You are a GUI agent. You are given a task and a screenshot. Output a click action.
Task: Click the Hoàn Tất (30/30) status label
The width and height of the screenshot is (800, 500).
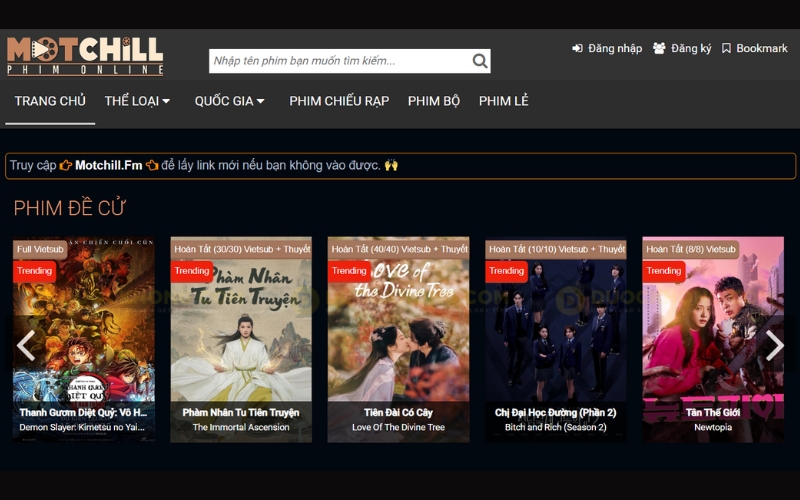tap(241, 249)
